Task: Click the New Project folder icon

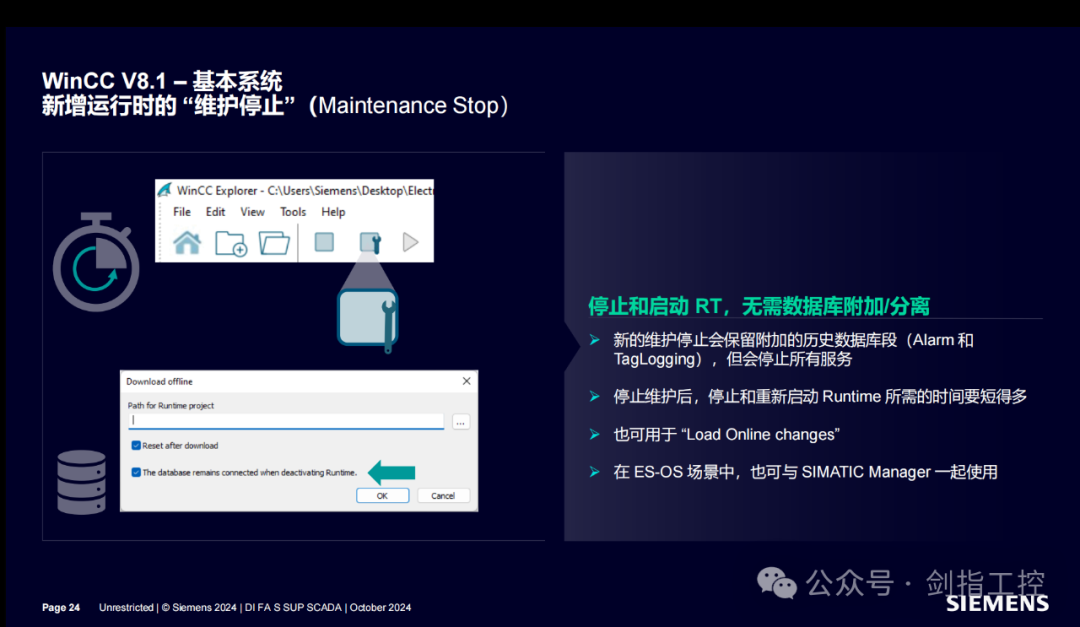Action: (x=229, y=242)
